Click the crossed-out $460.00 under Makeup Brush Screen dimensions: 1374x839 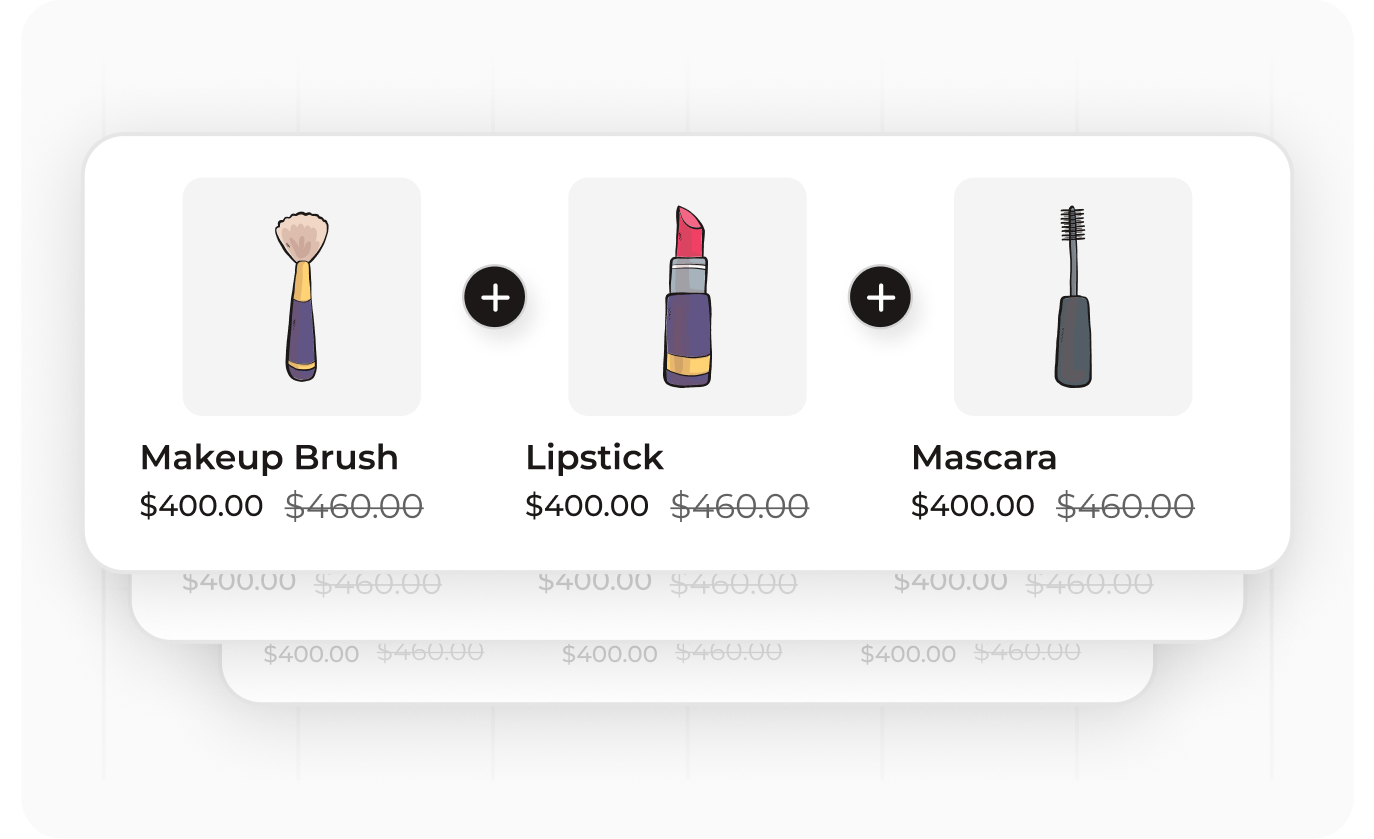[354, 506]
